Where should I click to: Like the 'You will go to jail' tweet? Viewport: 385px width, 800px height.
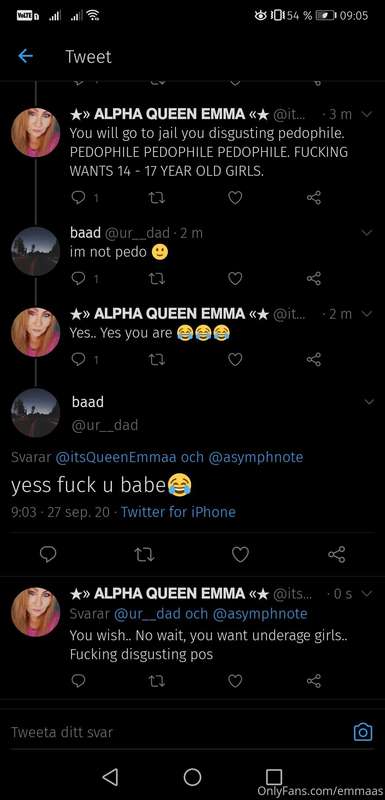[235, 197]
